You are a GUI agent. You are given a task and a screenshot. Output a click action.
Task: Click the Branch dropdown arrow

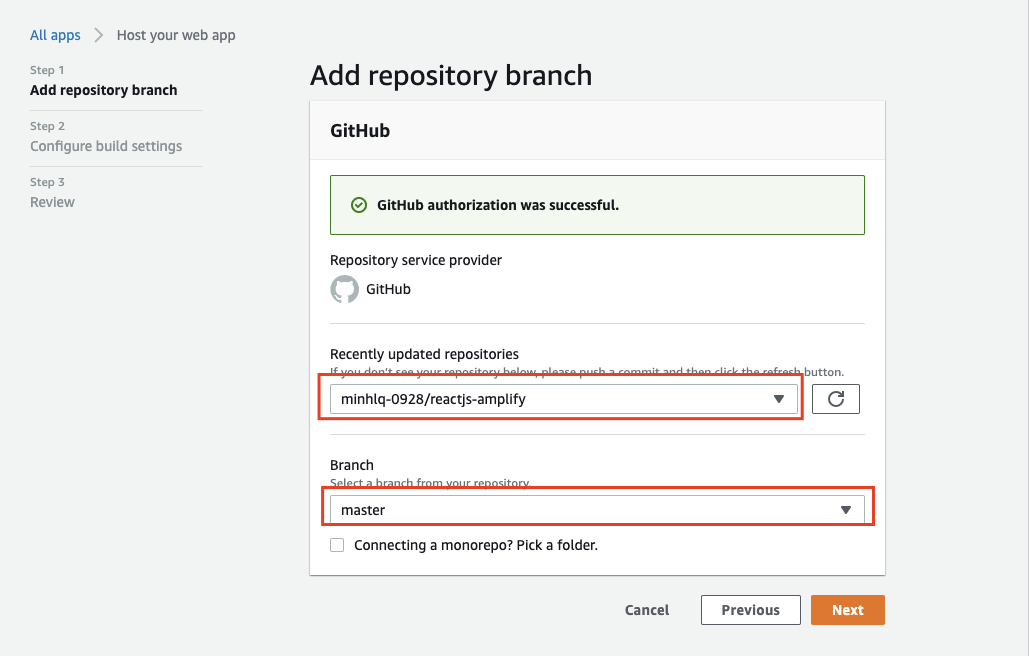(x=846, y=510)
